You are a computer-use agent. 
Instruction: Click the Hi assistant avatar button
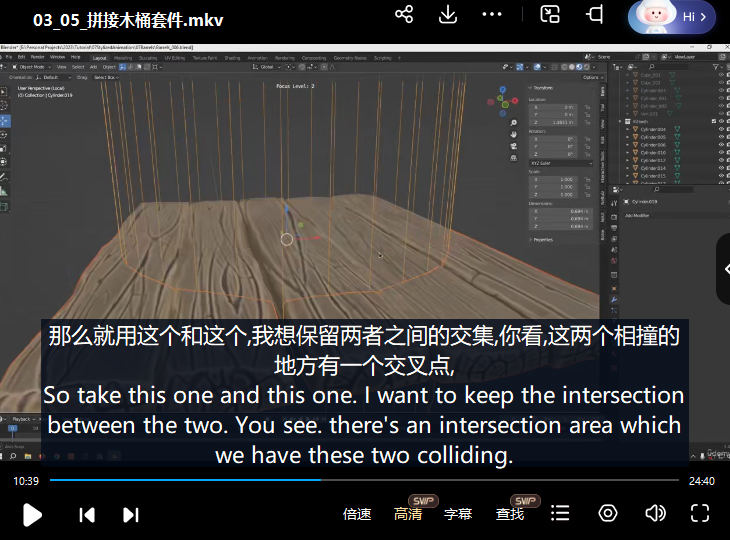tap(671, 16)
